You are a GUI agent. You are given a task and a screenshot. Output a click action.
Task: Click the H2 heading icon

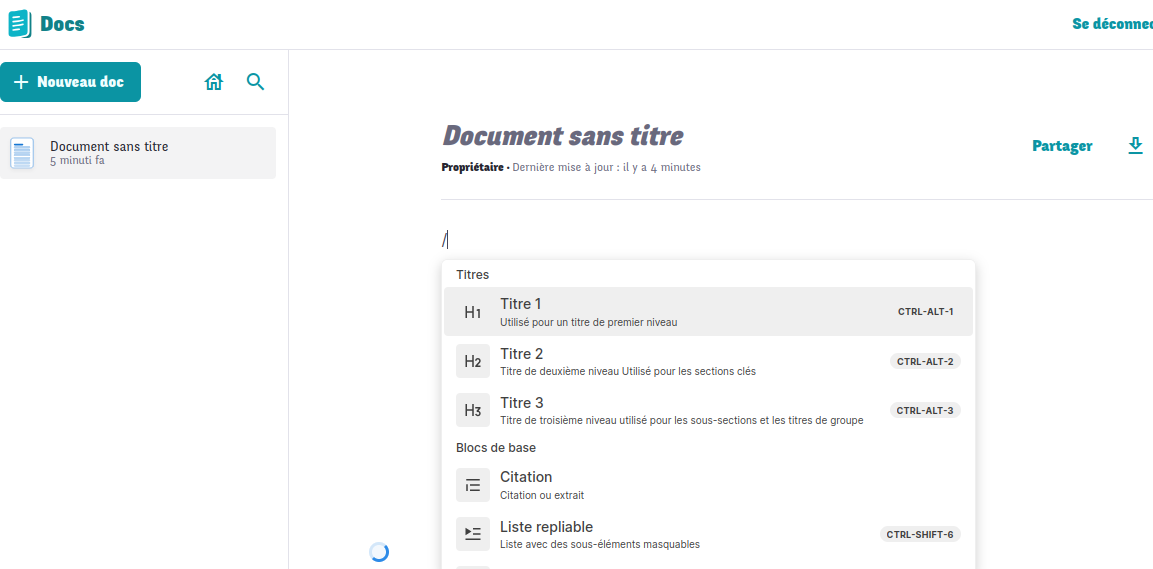pos(473,361)
